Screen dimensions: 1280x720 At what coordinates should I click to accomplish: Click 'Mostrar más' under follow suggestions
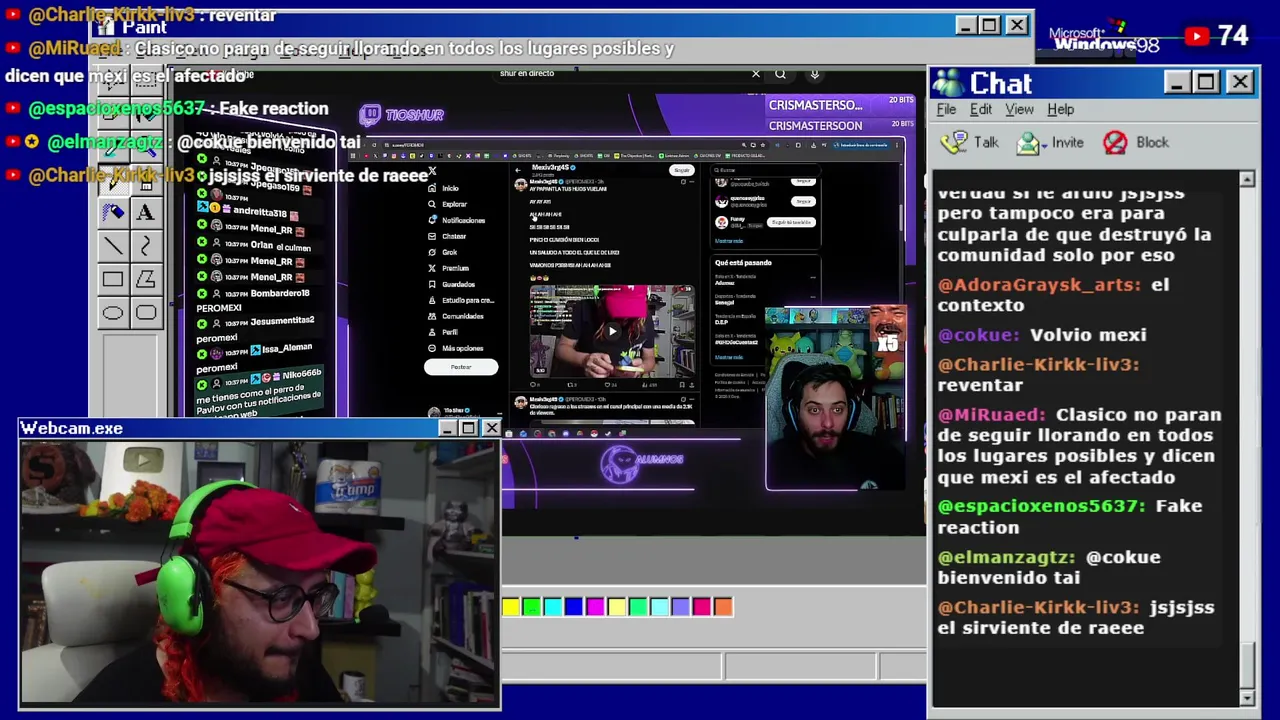[729, 241]
